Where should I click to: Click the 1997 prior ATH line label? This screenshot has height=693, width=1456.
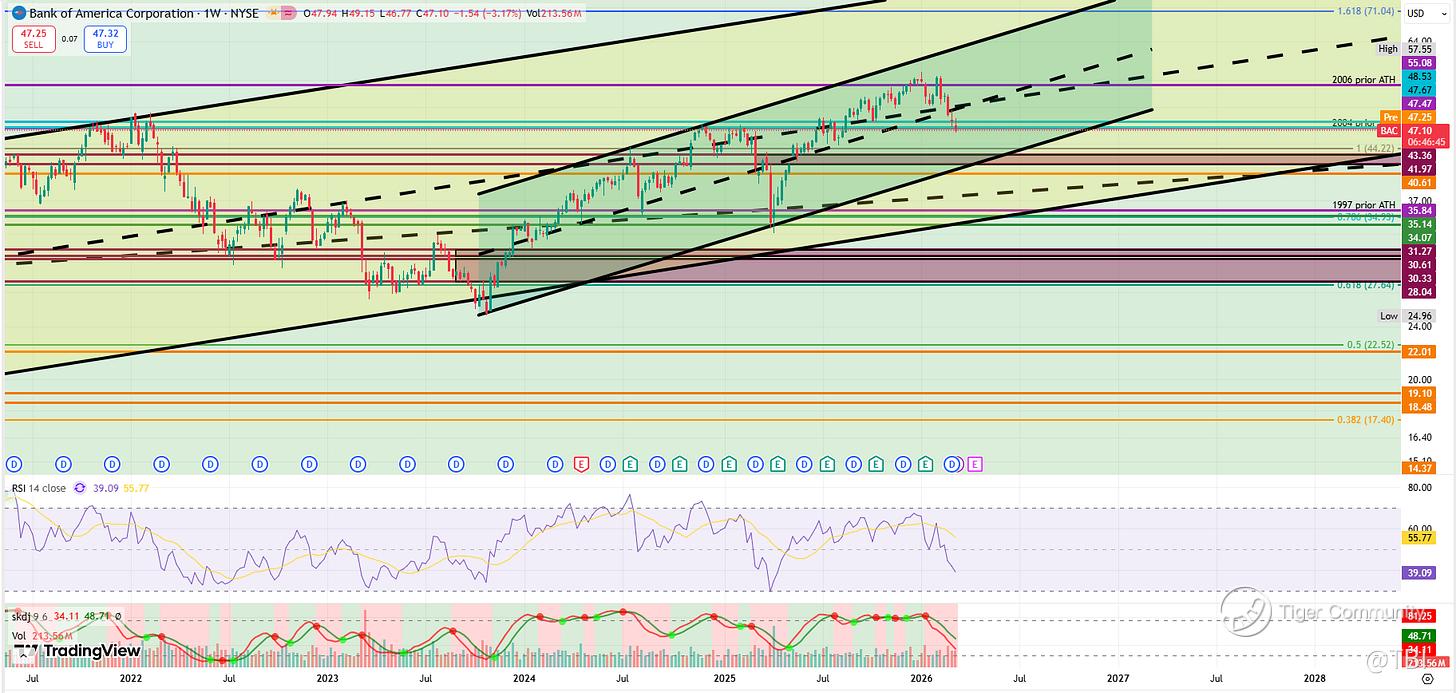(1365, 204)
